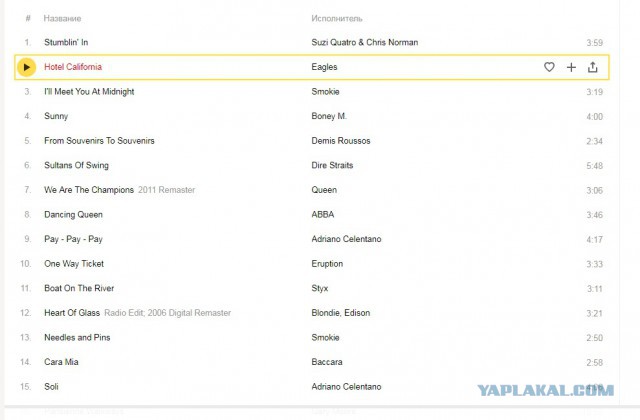
Task: Open the ABBA artist page
Action: (323, 215)
